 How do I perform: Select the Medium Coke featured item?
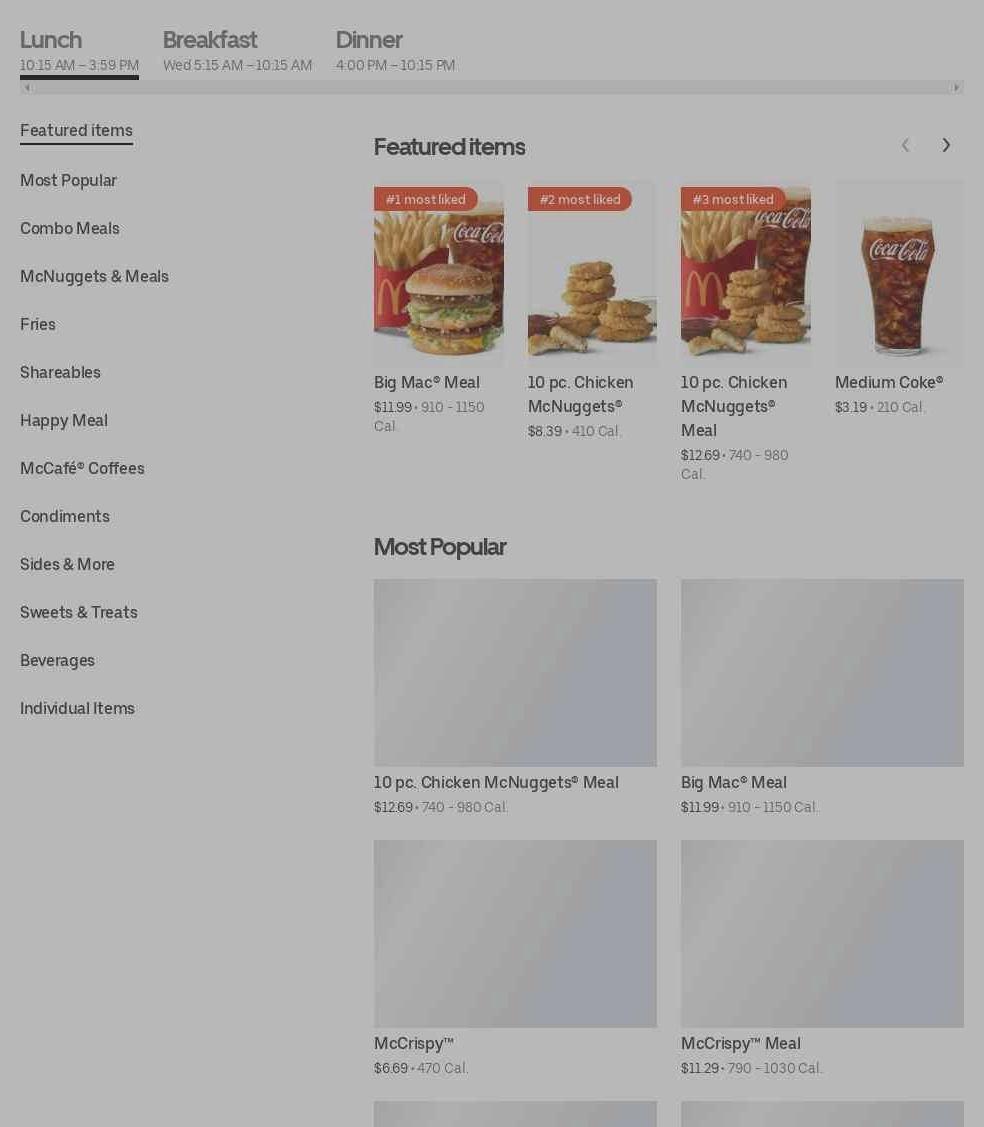click(x=899, y=298)
